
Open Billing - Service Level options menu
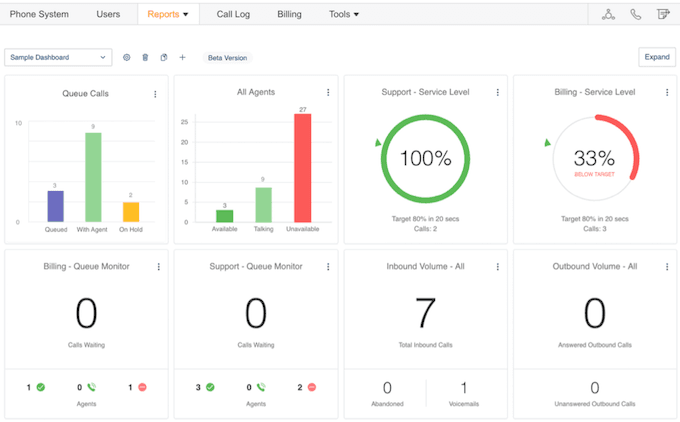(x=667, y=92)
